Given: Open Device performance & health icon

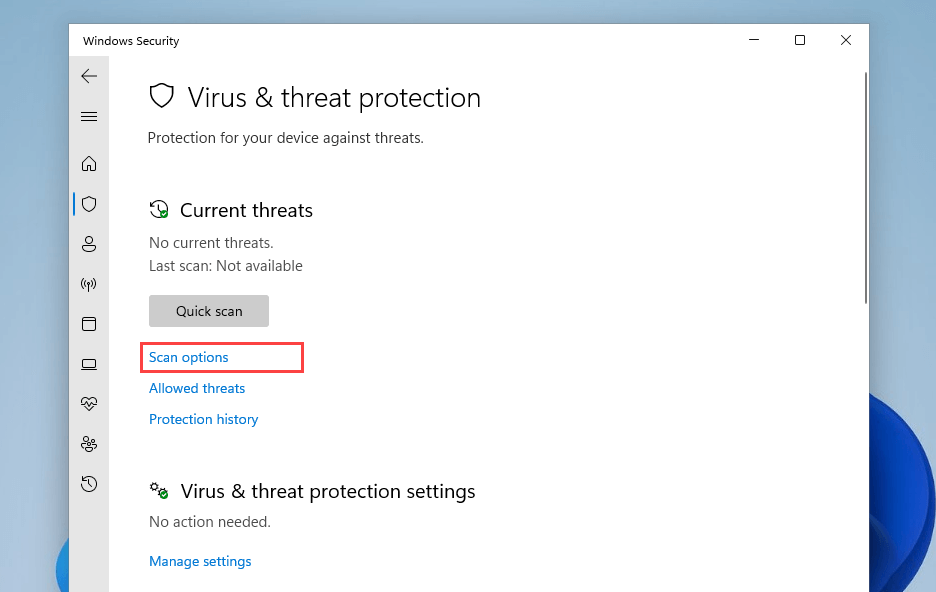Looking at the screenshot, I should click(89, 404).
